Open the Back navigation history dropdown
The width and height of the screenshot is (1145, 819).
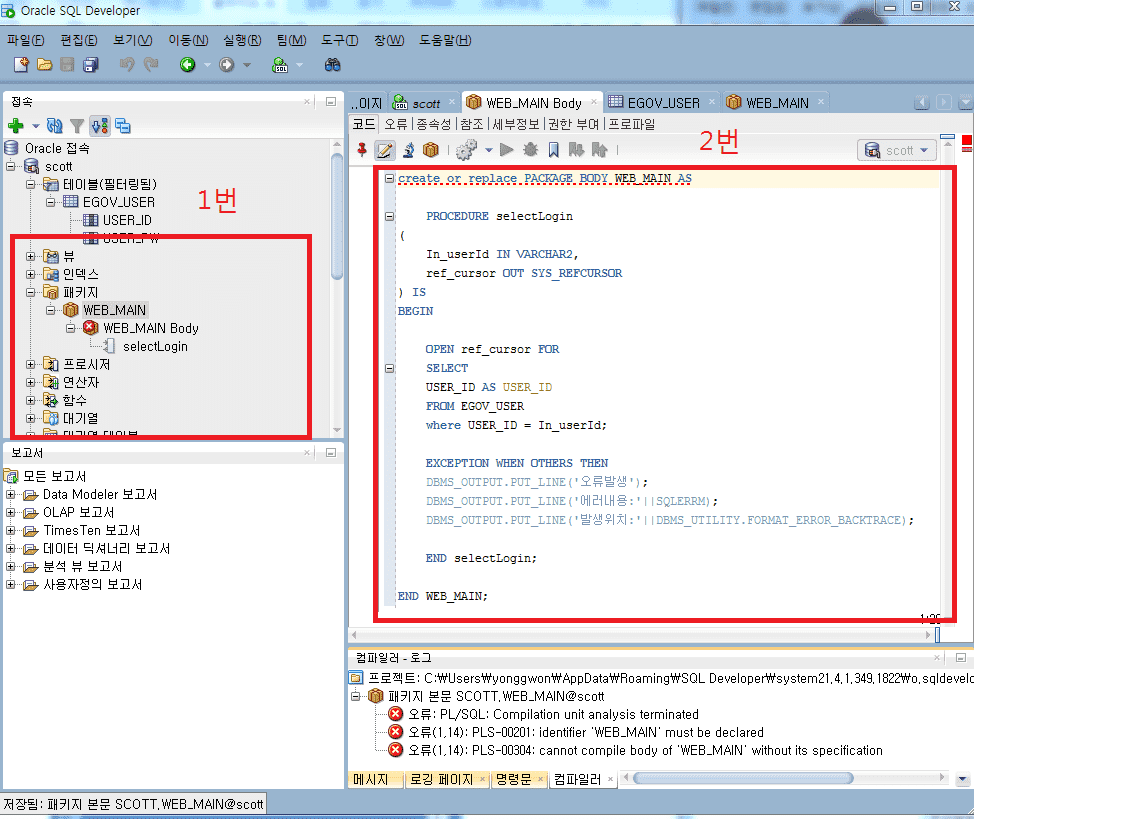click(x=207, y=65)
